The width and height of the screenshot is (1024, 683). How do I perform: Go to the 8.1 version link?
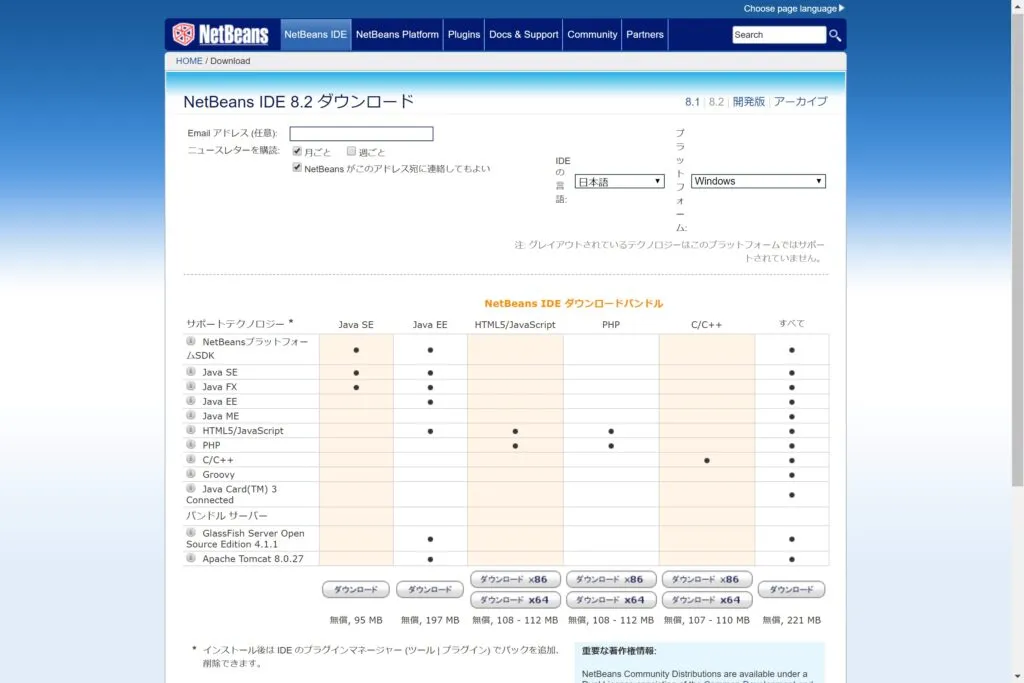(x=692, y=102)
